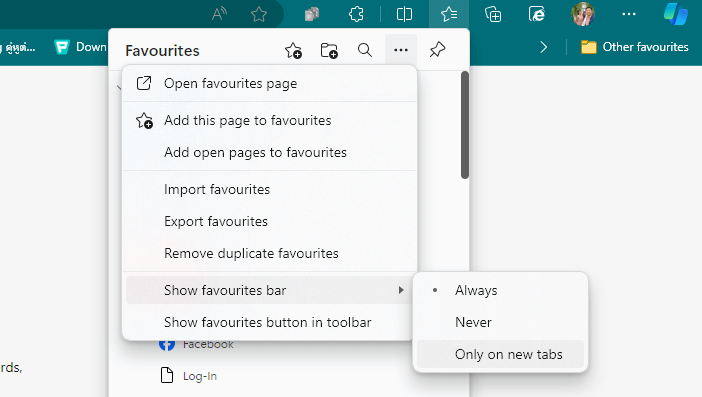Open the Copilot icon

pyautogui.click(x=676, y=14)
